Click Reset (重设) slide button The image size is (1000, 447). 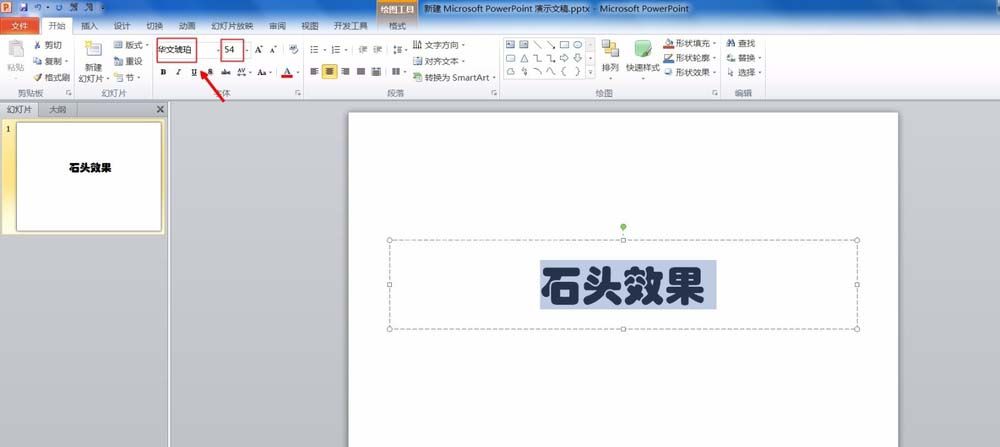click(128, 61)
